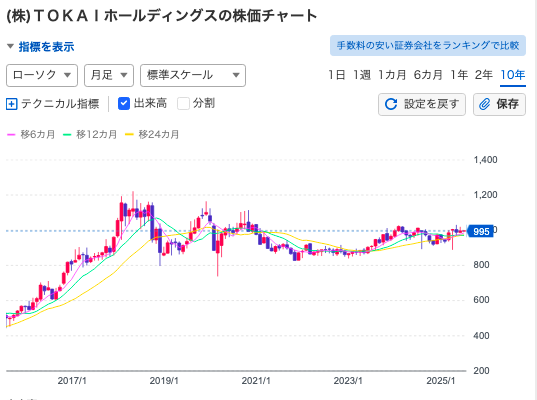Image resolution: width=537 pixels, height=400 pixels.
Task: Click the 995 current price label
Action: coord(480,232)
